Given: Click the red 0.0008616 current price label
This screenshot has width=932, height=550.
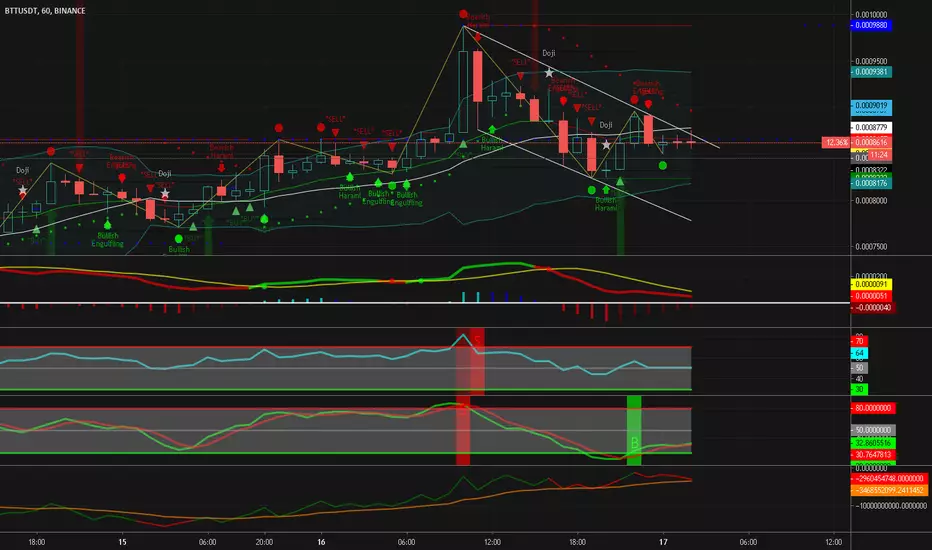Looking at the screenshot, I should (871, 143).
